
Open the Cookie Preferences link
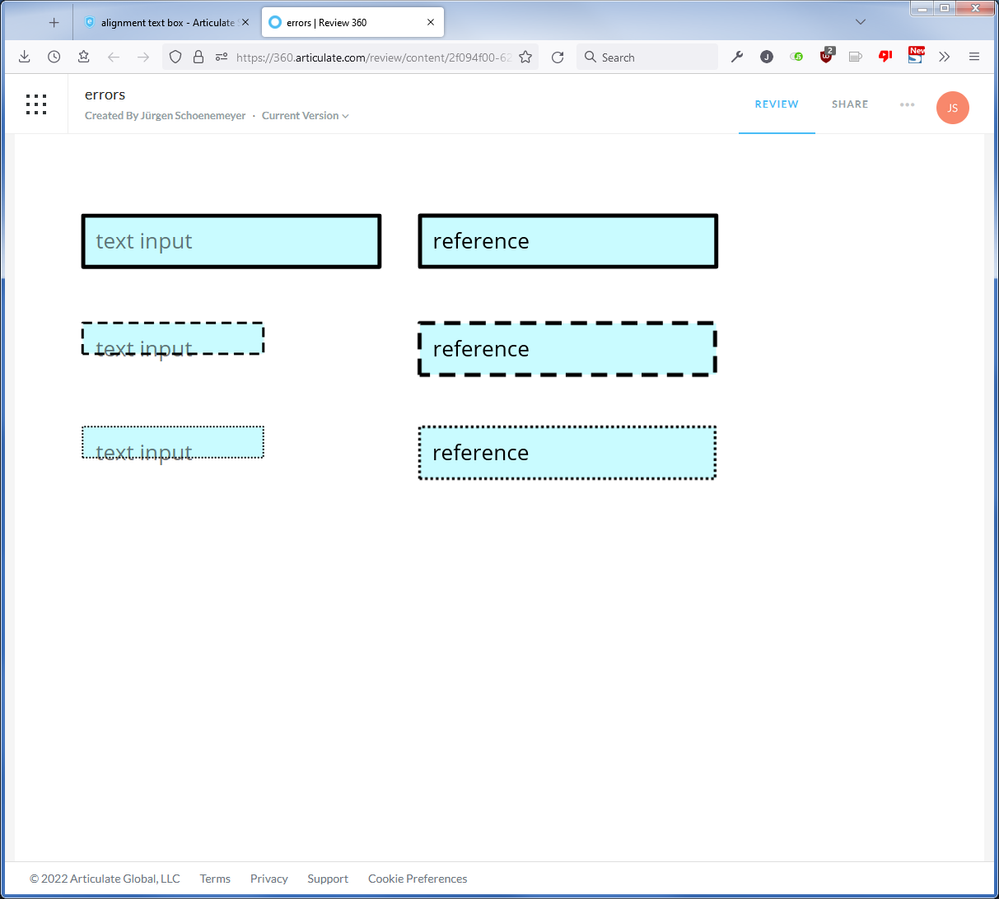point(417,879)
